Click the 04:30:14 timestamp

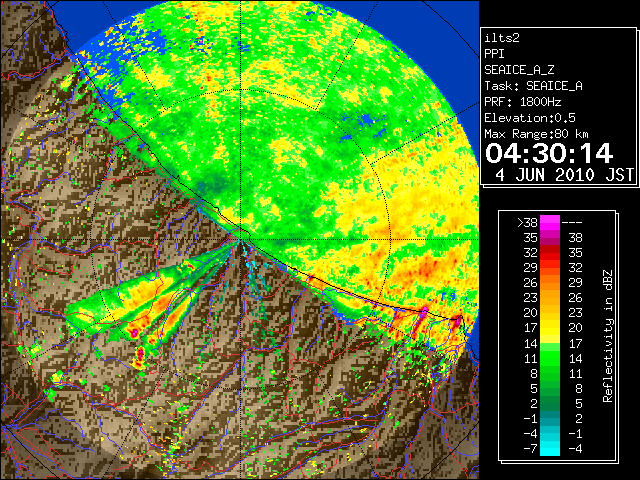[x=549, y=153]
